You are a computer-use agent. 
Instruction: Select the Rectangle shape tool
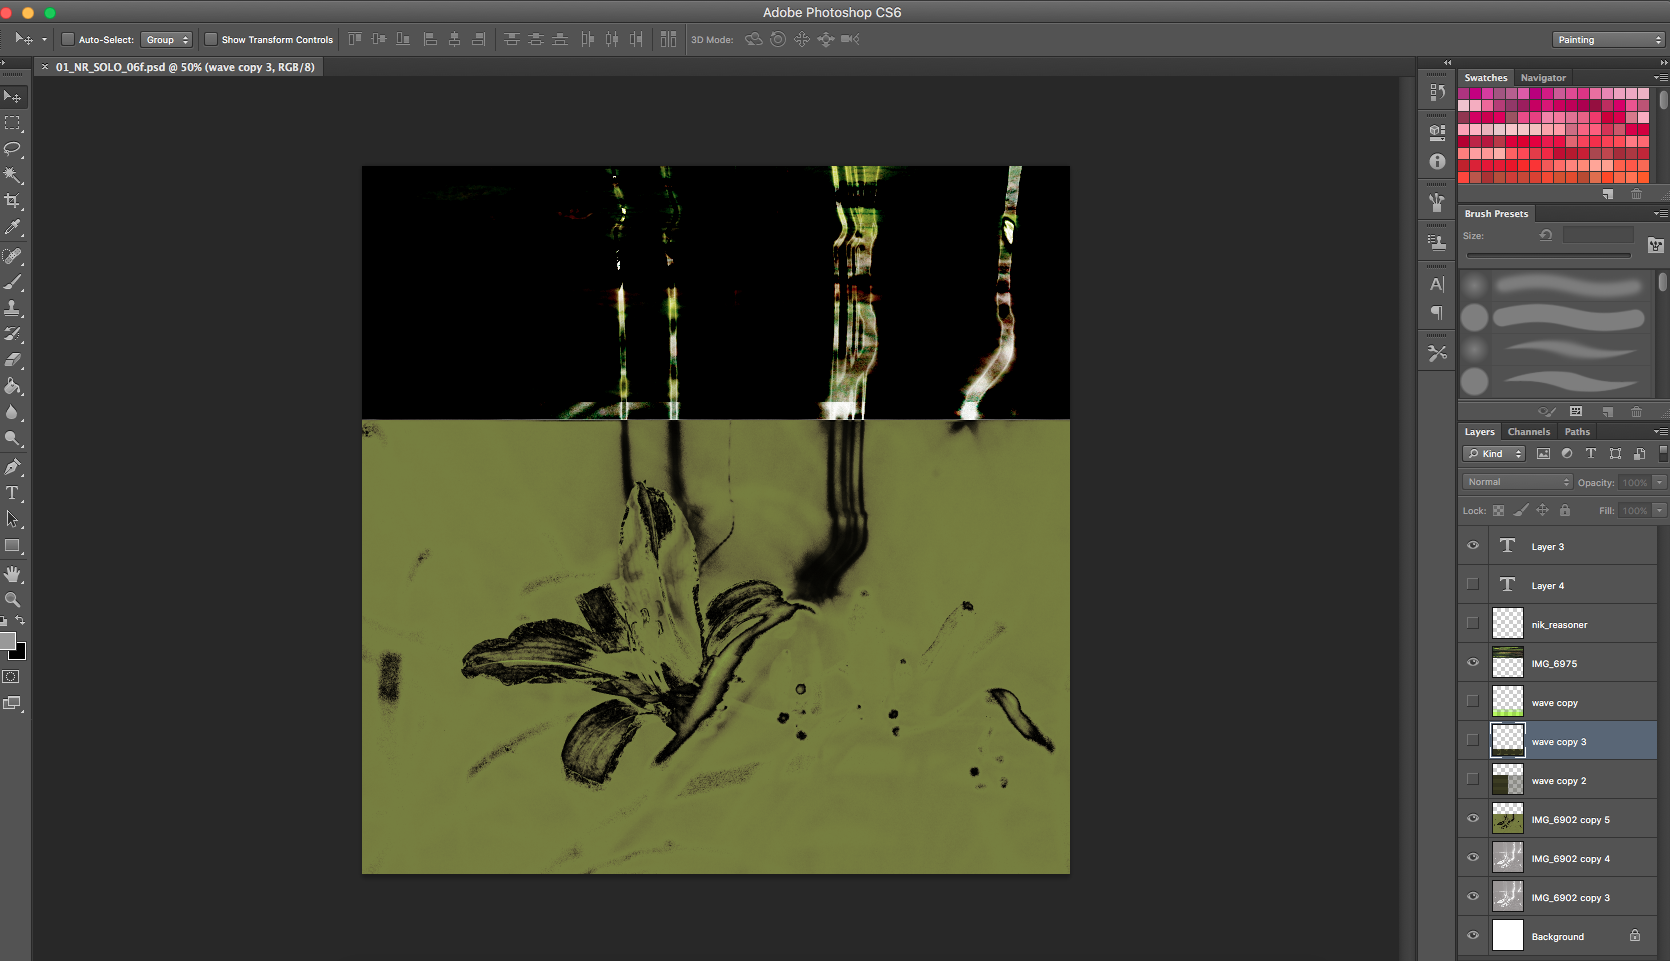coord(12,546)
